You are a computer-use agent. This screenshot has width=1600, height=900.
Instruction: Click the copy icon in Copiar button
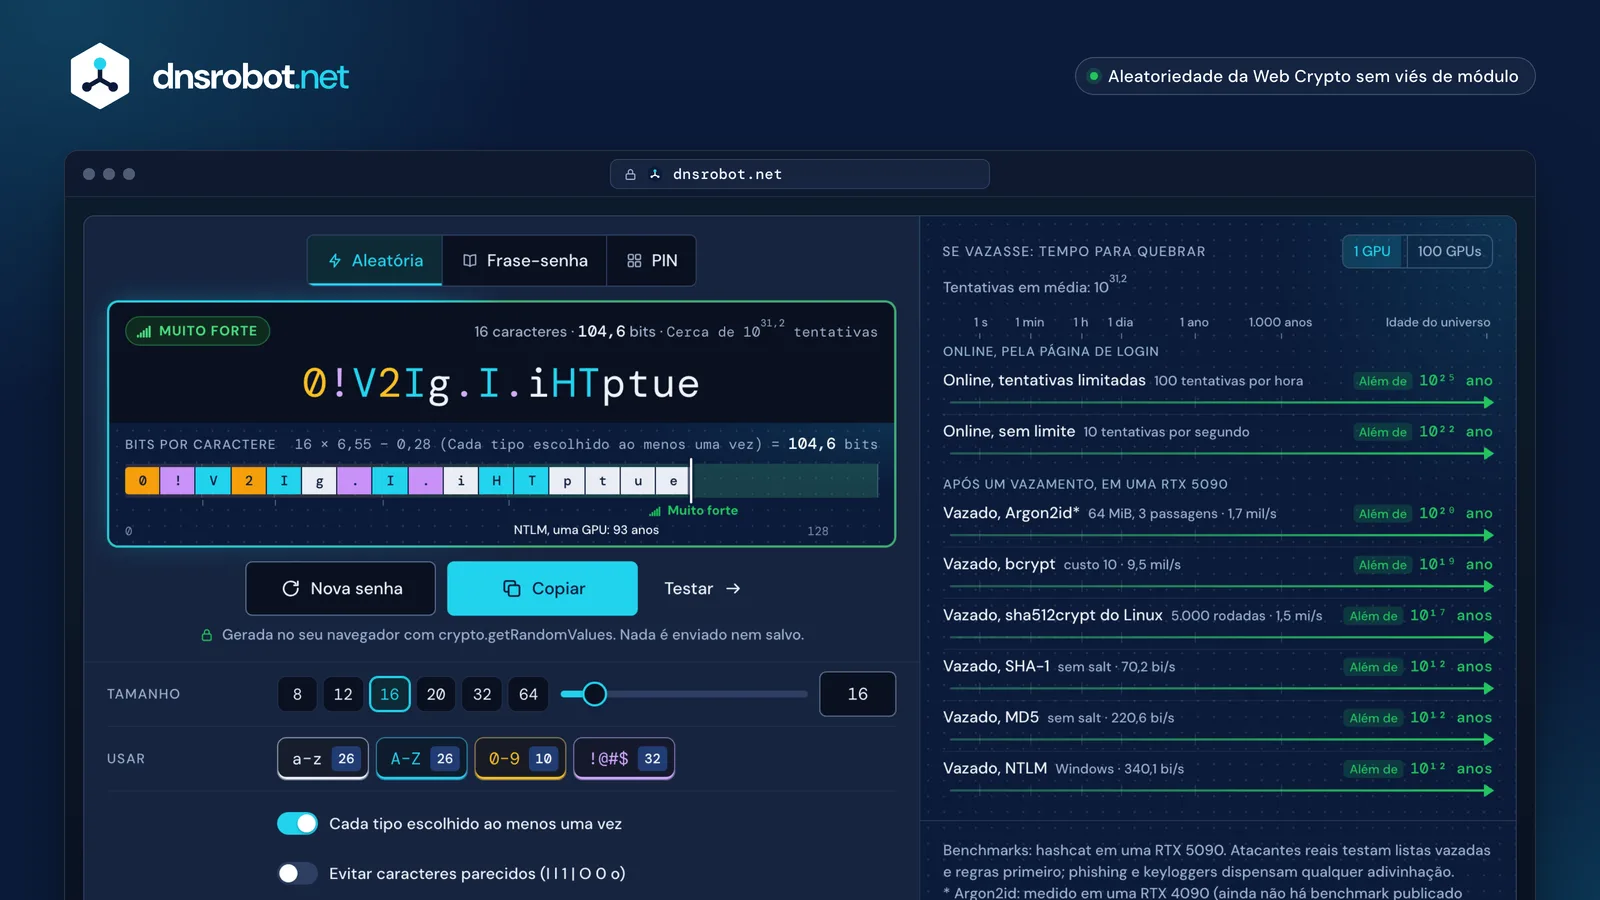click(512, 589)
